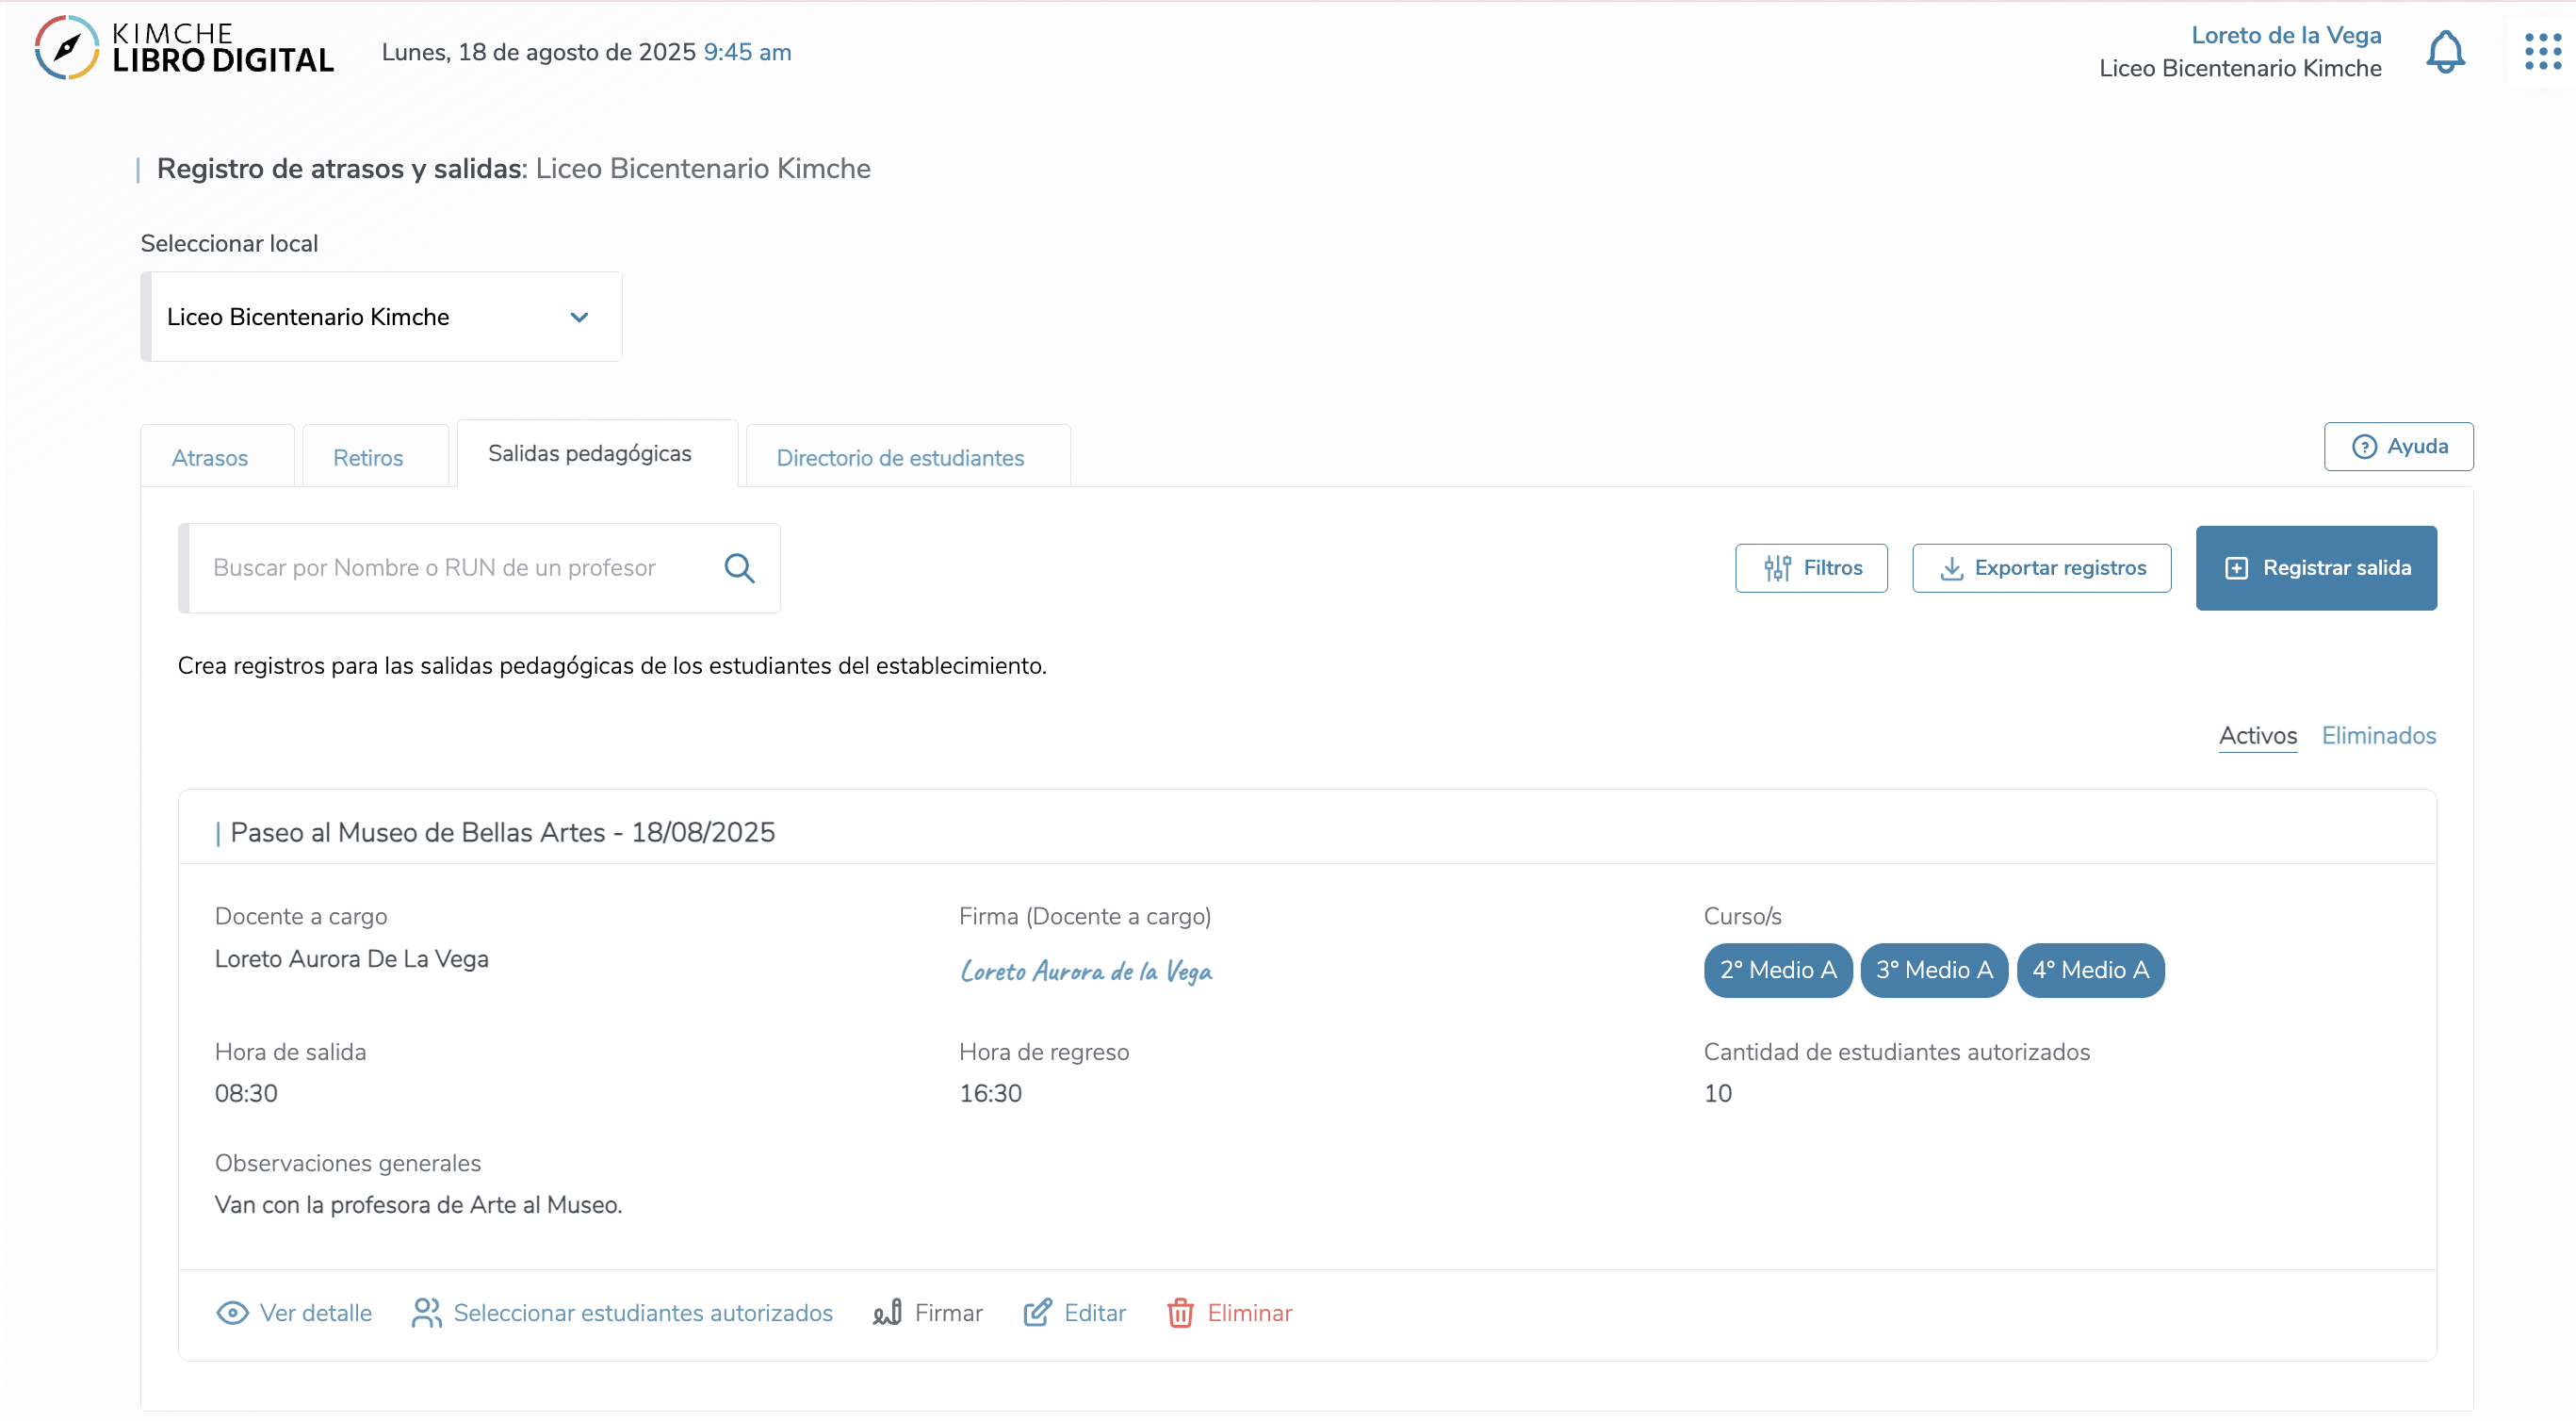Show Activos records

(2257, 735)
